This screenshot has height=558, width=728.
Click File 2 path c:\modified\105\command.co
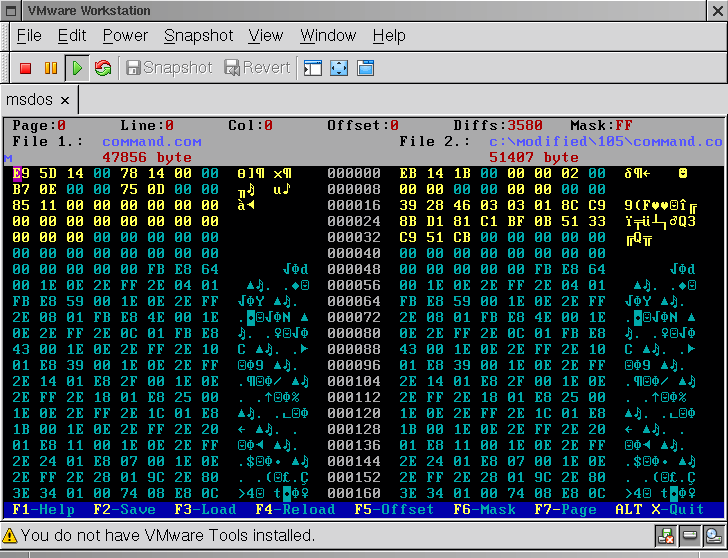tap(605, 142)
